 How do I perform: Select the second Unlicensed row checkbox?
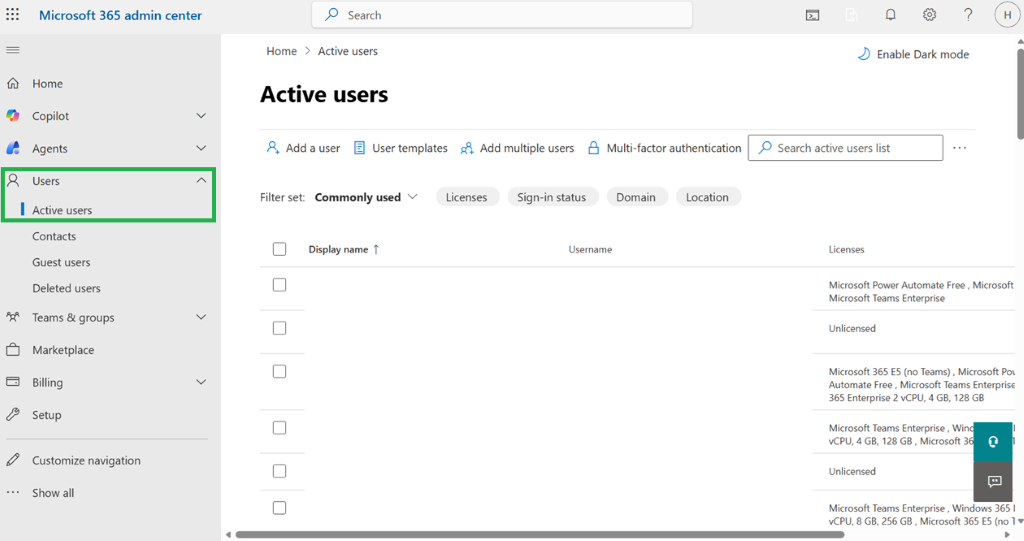(x=280, y=471)
